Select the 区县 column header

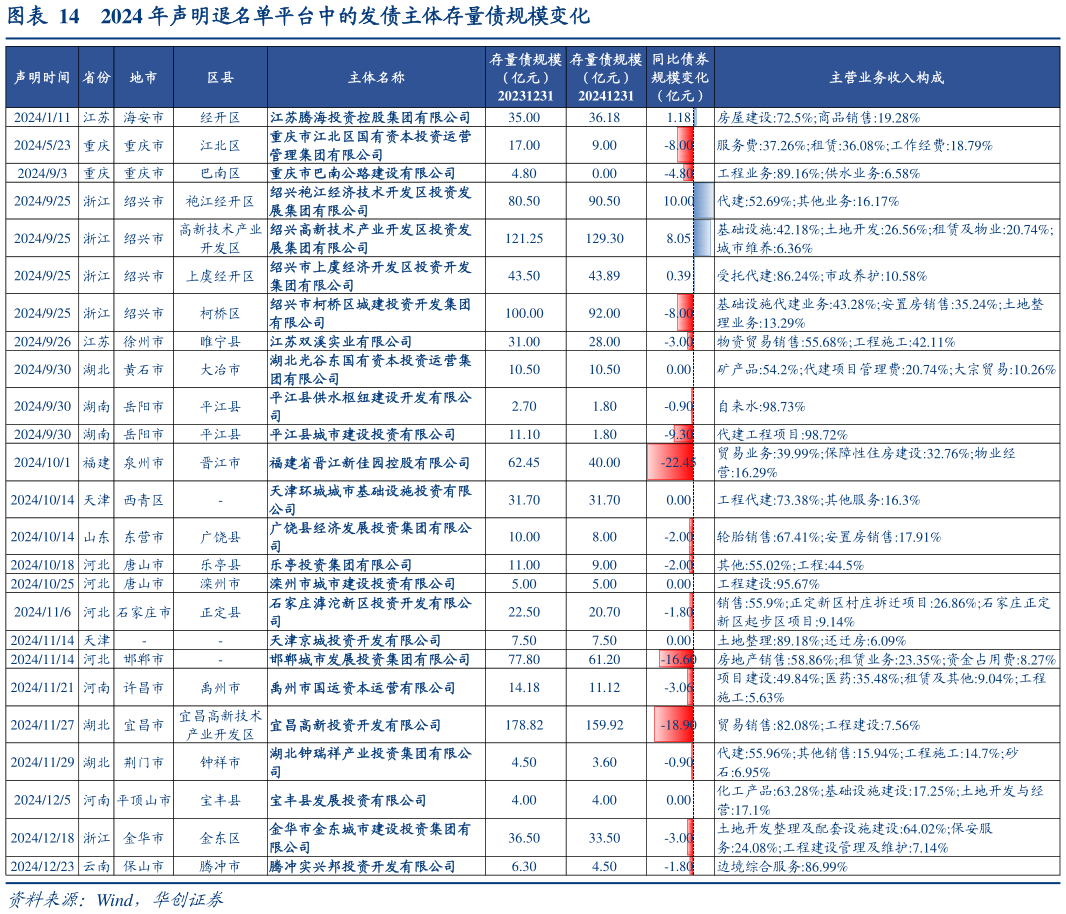point(220,77)
